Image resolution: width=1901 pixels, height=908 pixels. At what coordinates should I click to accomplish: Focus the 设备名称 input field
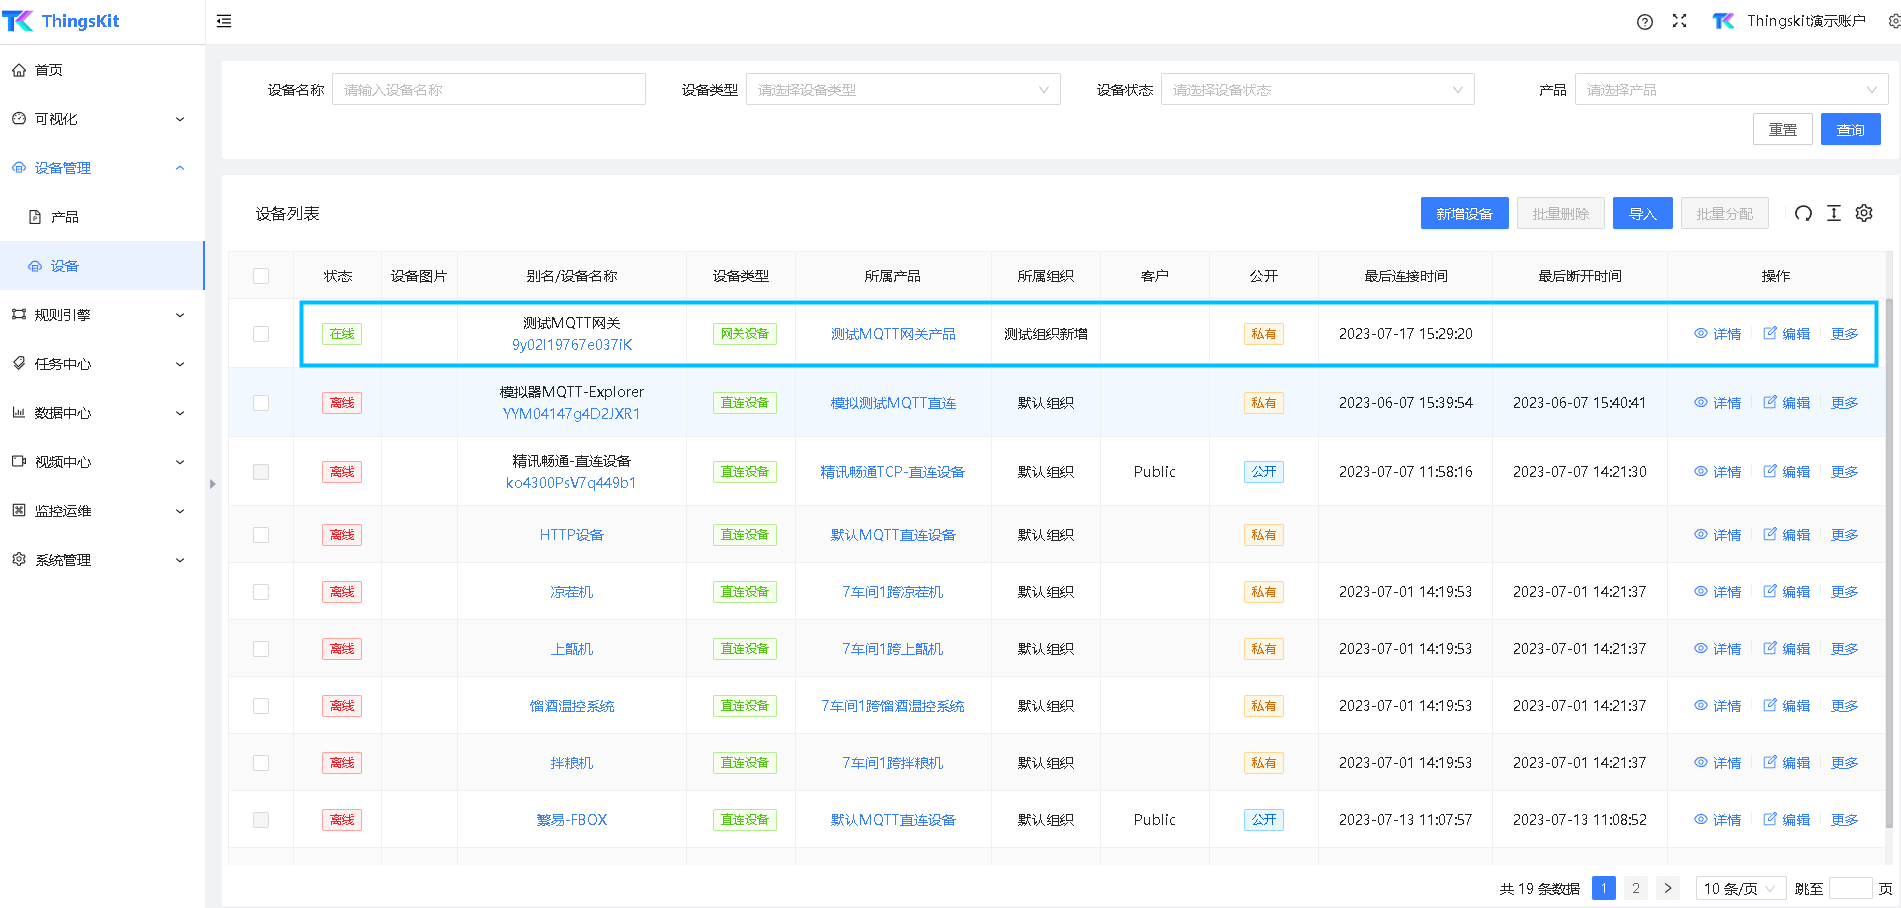pyautogui.click(x=488, y=90)
